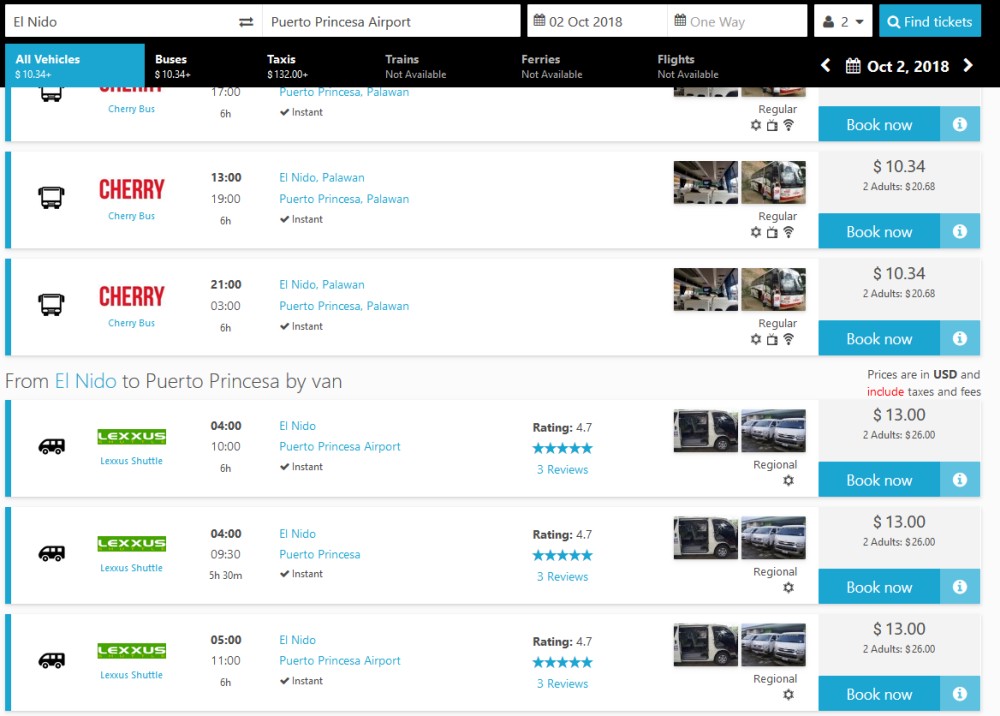The image size is (1000, 716).
Task: Click El Nido link in van section heading
Action: [x=85, y=381]
